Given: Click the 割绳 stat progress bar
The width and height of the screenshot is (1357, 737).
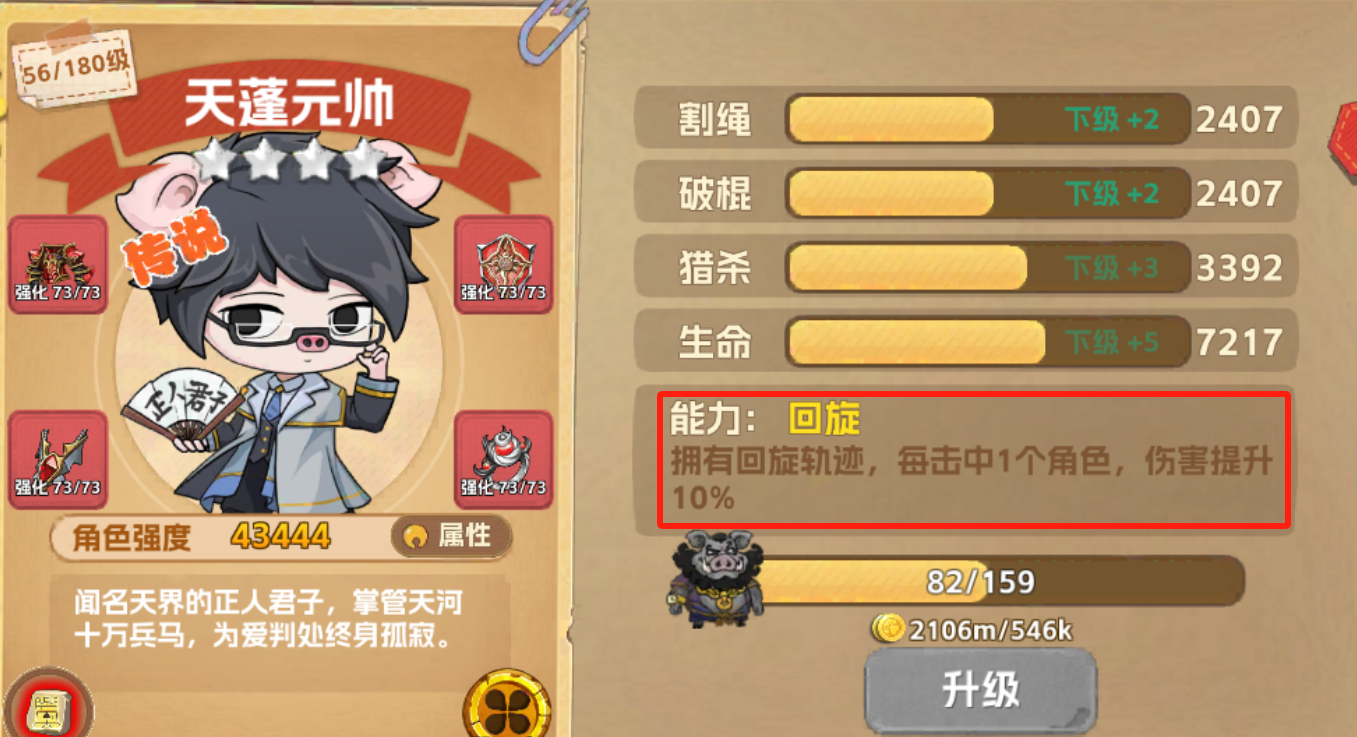Looking at the screenshot, I should coord(987,120).
